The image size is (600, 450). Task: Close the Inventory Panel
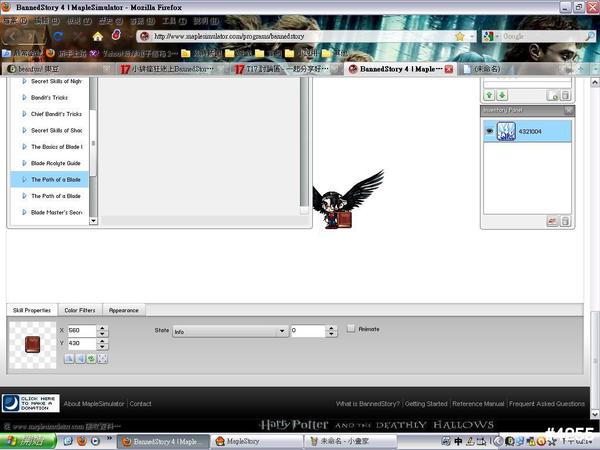[569, 110]
